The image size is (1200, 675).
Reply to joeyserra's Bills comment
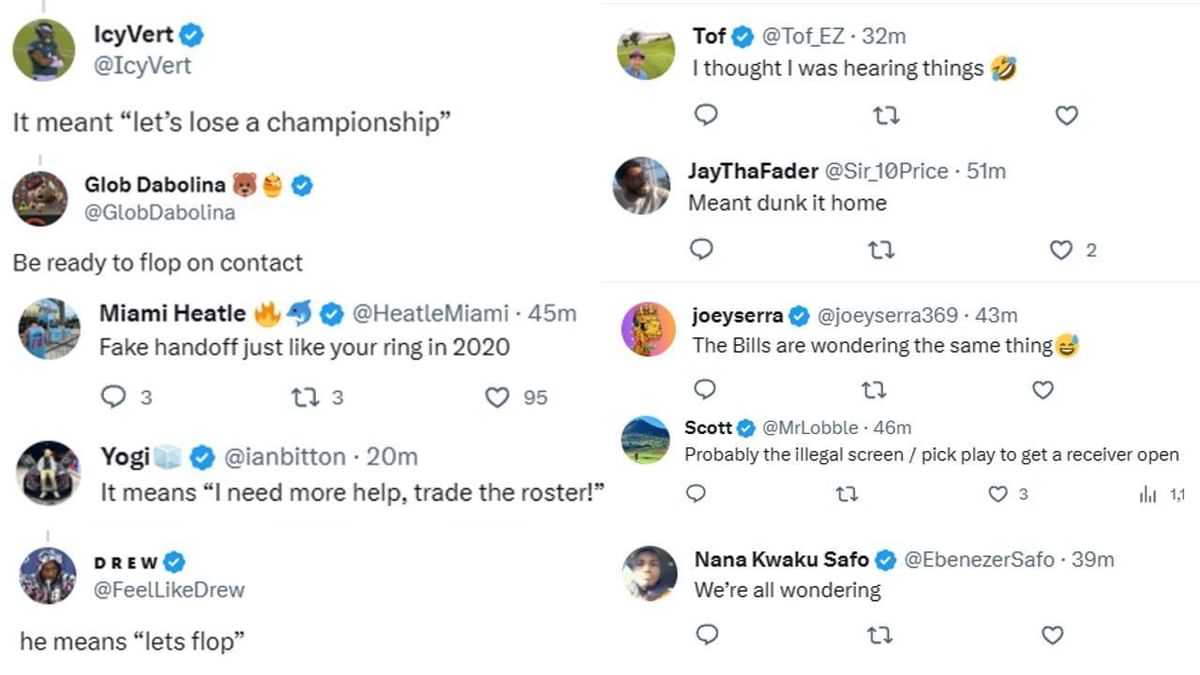coord(706,390)
